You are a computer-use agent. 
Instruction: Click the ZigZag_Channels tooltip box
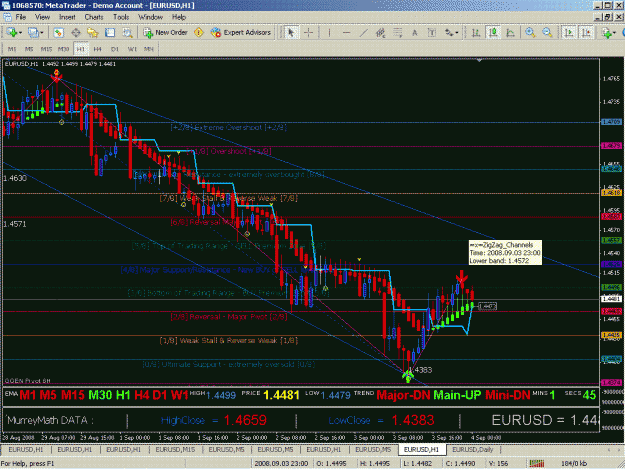(x=505, y=253)
